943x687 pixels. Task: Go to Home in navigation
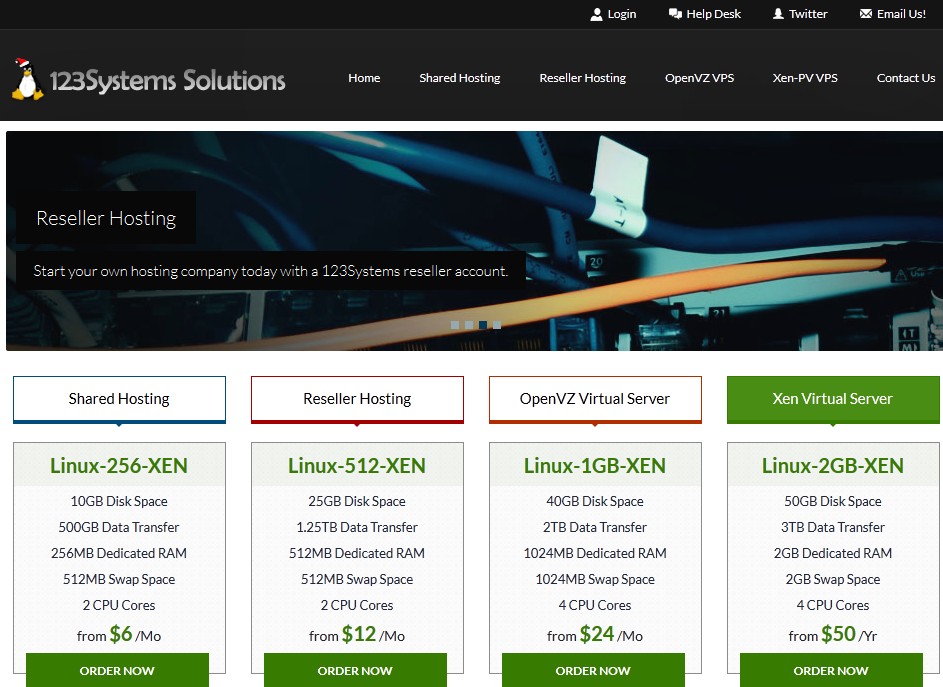(x=364, y=78)
